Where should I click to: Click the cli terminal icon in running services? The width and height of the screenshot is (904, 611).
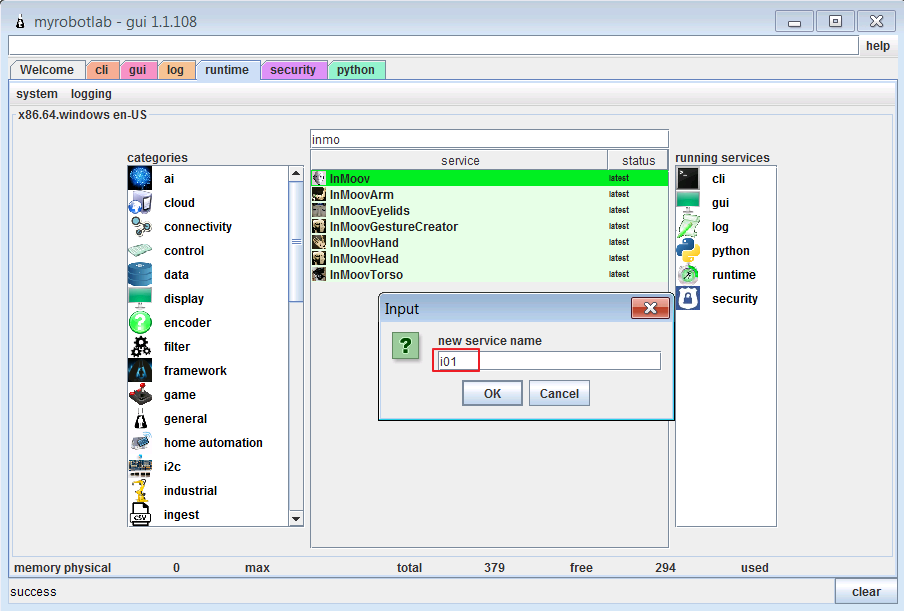[688, 179]
